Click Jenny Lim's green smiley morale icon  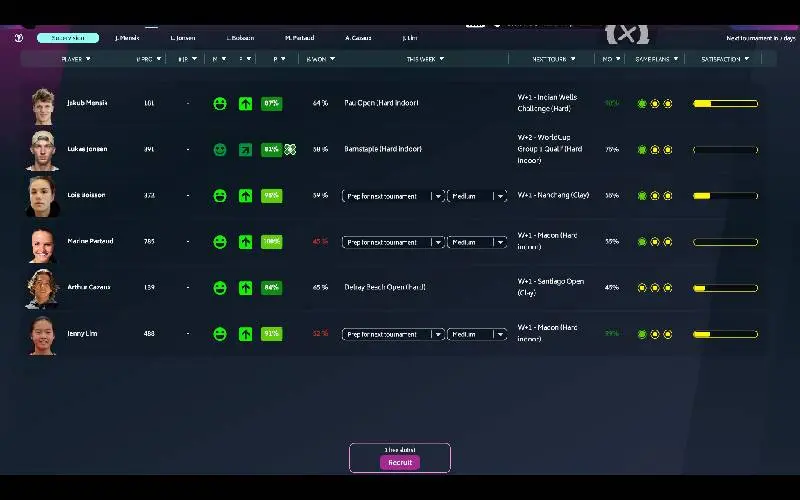click(220, 334)
